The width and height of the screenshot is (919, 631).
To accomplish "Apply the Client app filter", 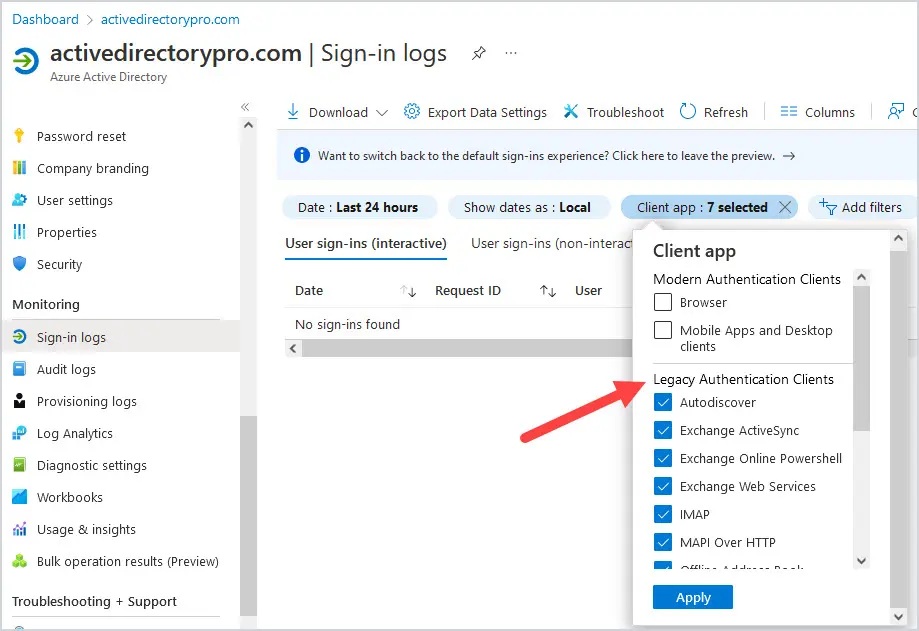I will [x=693, y=598].
